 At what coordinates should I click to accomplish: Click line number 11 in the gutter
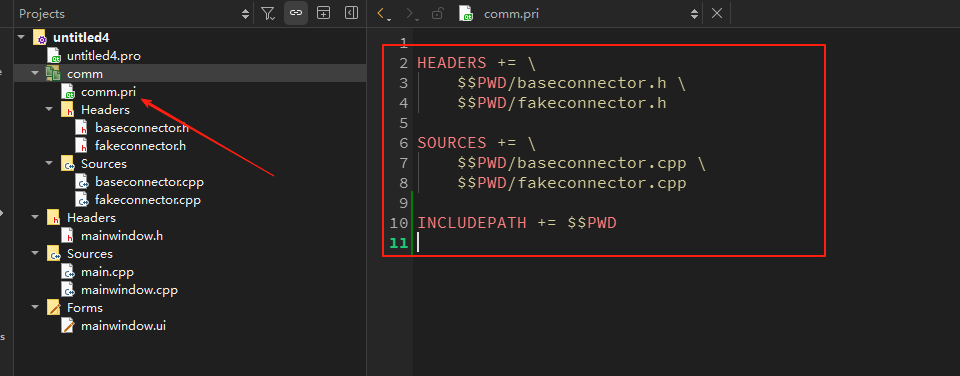(x=399, y=243)
